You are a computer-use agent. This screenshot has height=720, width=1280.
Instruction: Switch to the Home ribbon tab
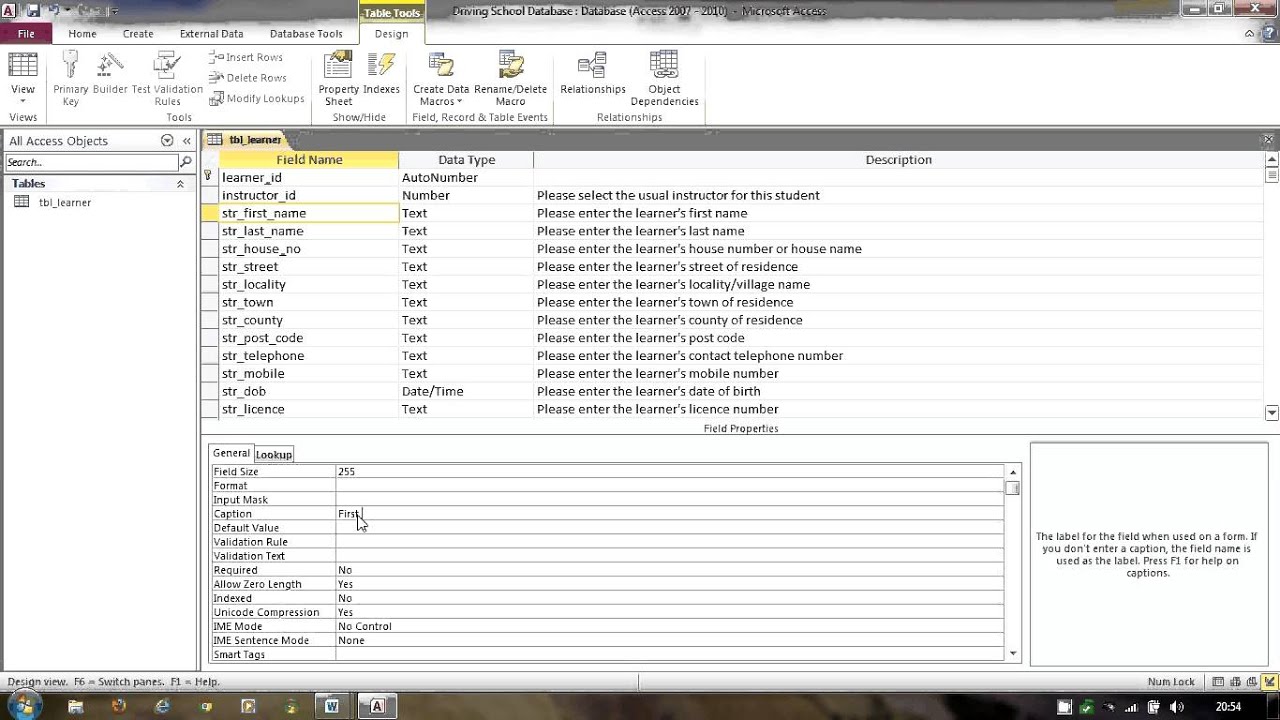point(82,33)
